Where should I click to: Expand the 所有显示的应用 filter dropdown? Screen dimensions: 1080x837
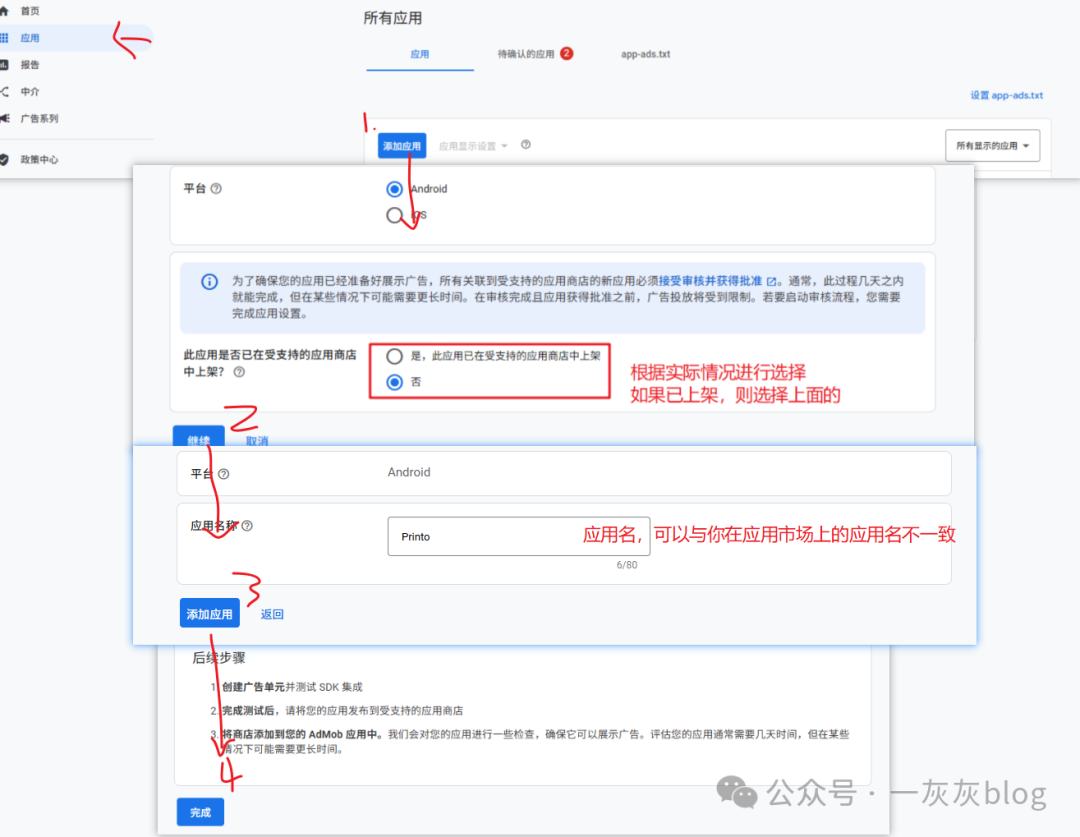(992, 145)
